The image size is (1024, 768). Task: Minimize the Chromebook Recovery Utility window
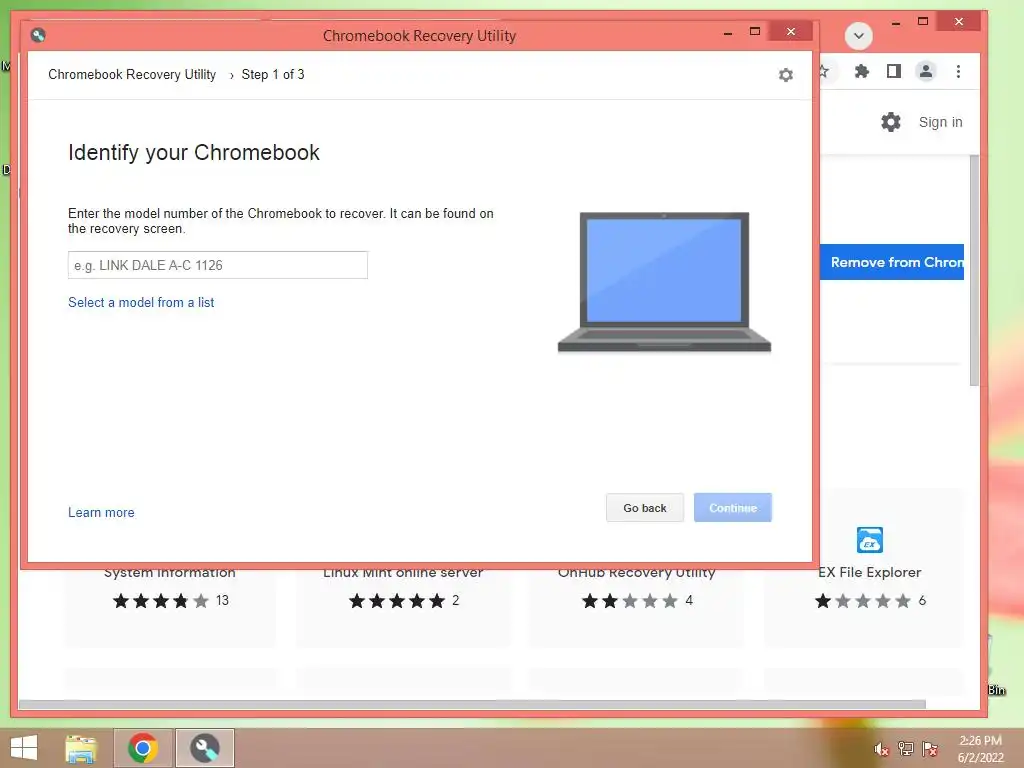pyautogui.click(x=728, y=32)
